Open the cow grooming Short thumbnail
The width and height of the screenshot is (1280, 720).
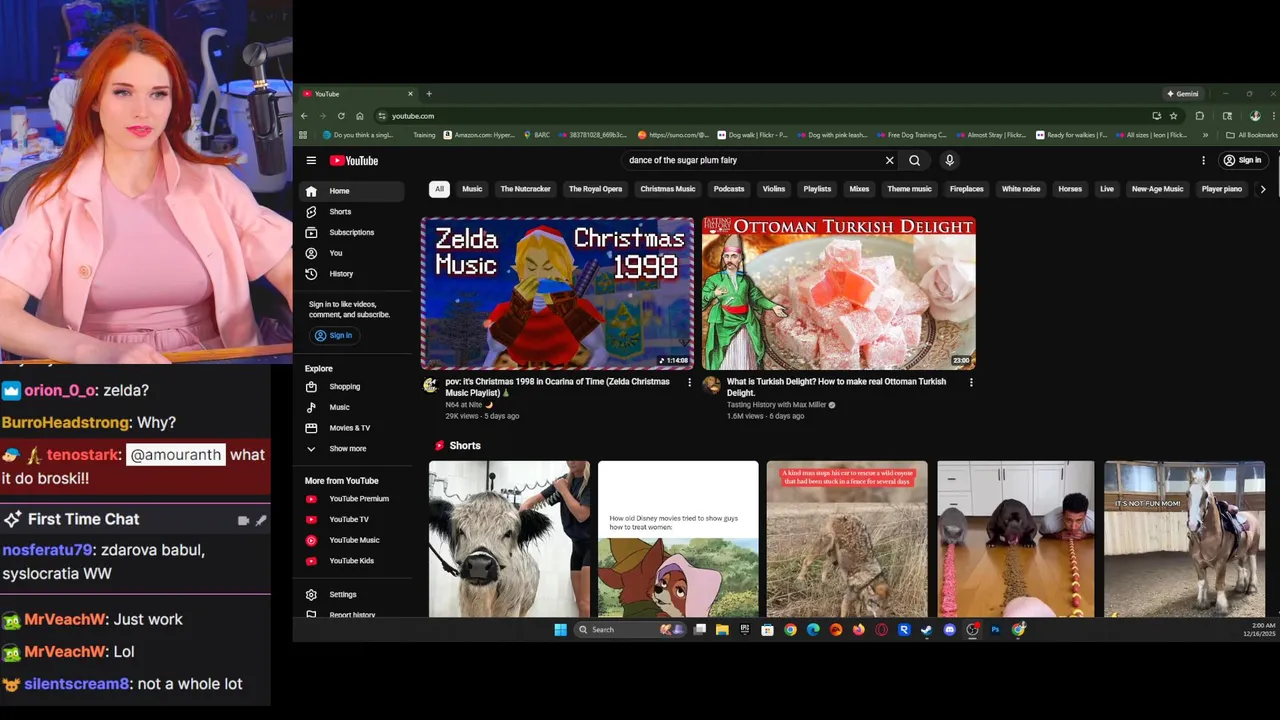pos(509,539)
